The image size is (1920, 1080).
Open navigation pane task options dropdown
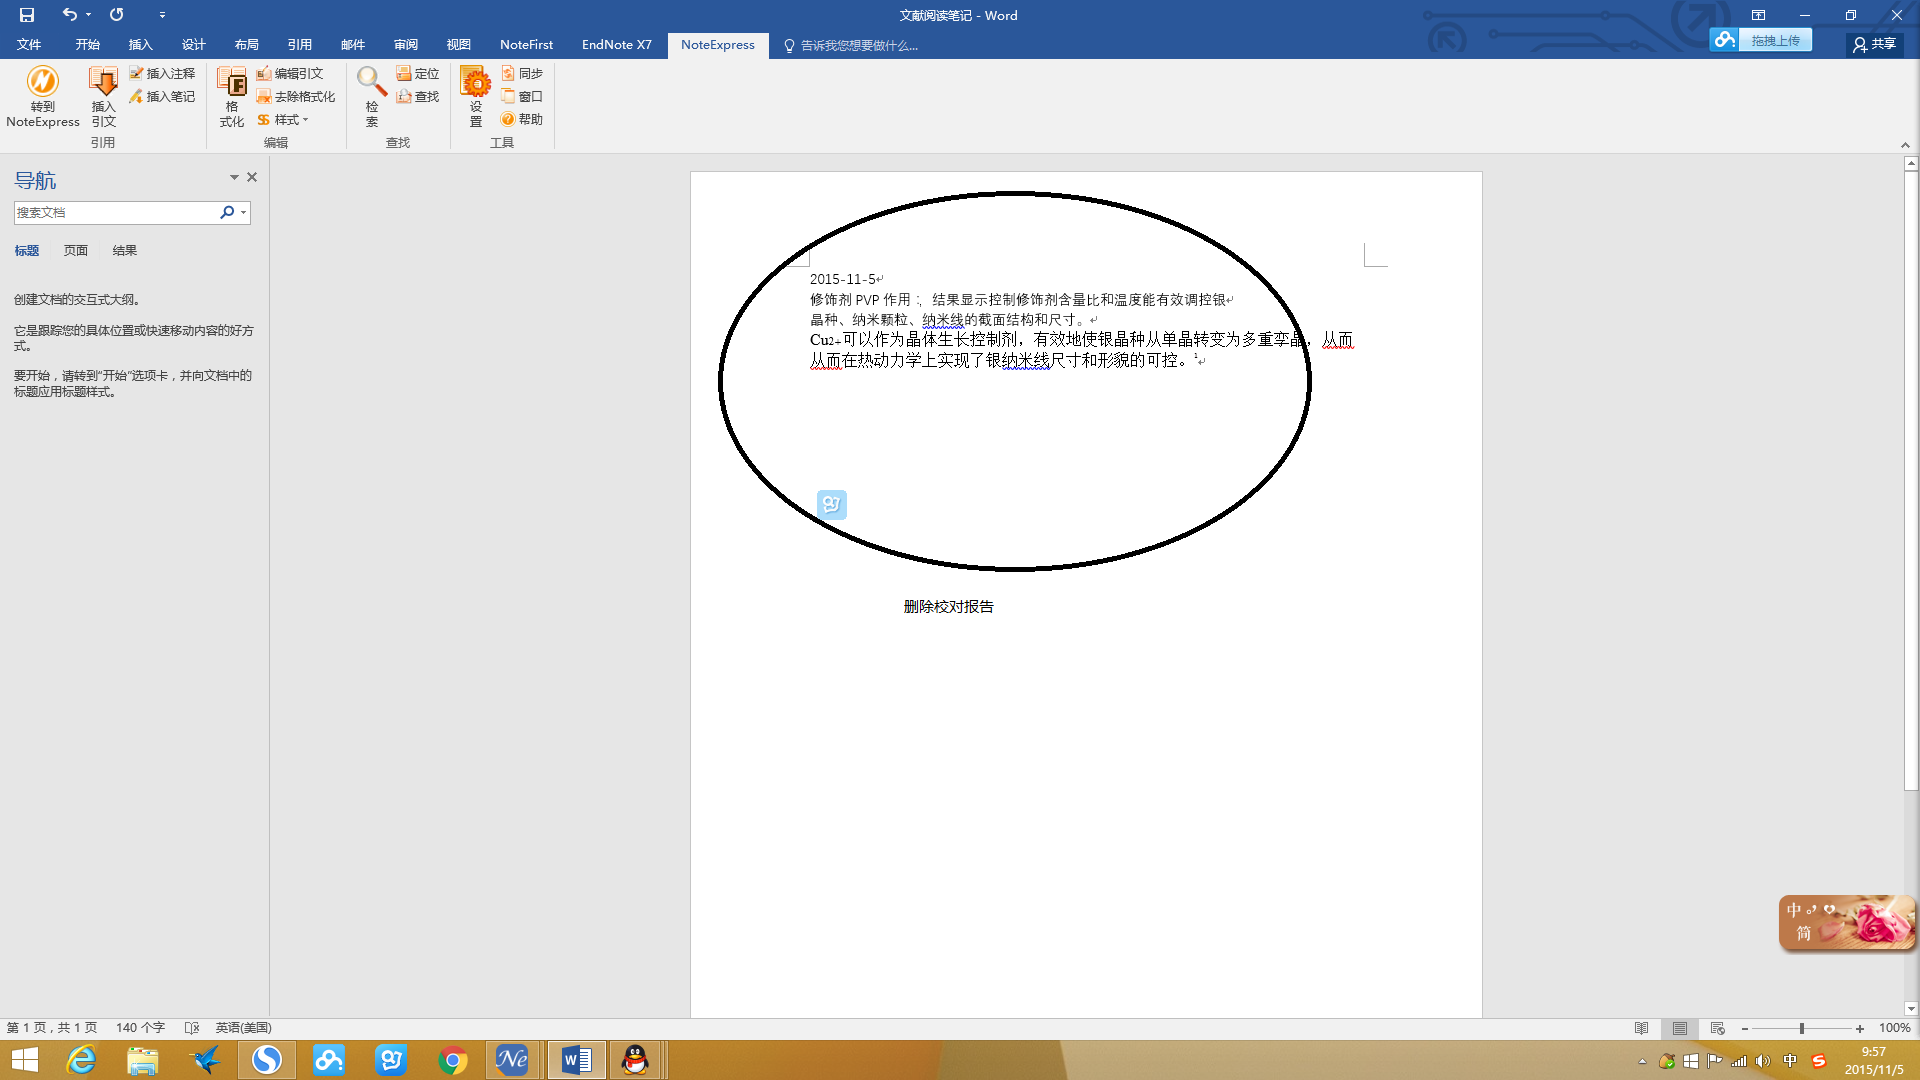tap(234, 177)
